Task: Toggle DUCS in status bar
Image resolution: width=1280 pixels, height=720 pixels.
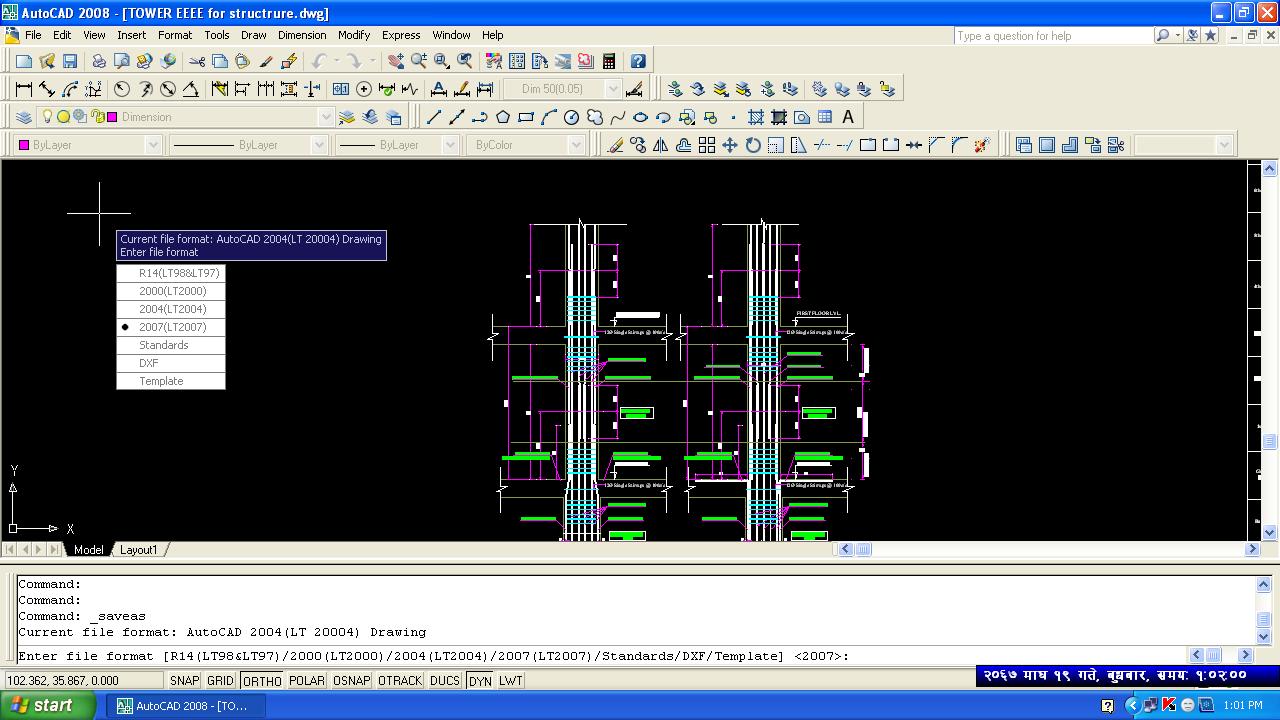Action: pos(445,681)
